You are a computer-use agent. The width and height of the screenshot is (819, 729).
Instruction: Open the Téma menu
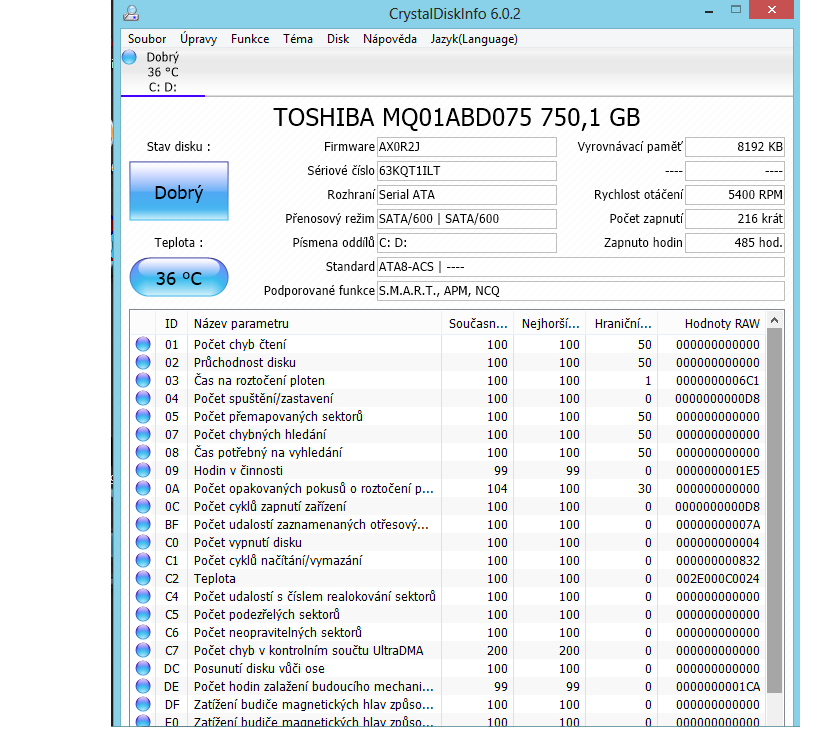click(298, 39)
